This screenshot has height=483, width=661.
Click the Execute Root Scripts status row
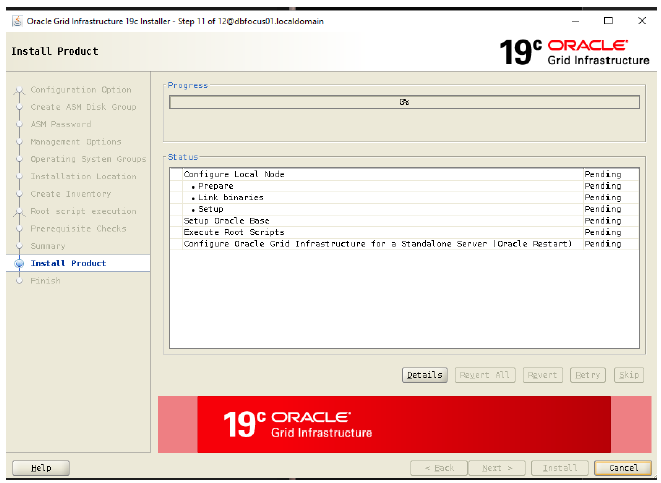point(234,232)
